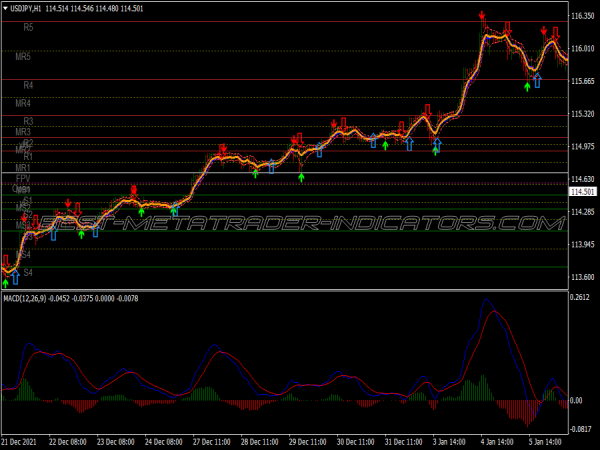
Task: Click the green buy arrow below 29 Dec dip
Action: coord(301,175)
